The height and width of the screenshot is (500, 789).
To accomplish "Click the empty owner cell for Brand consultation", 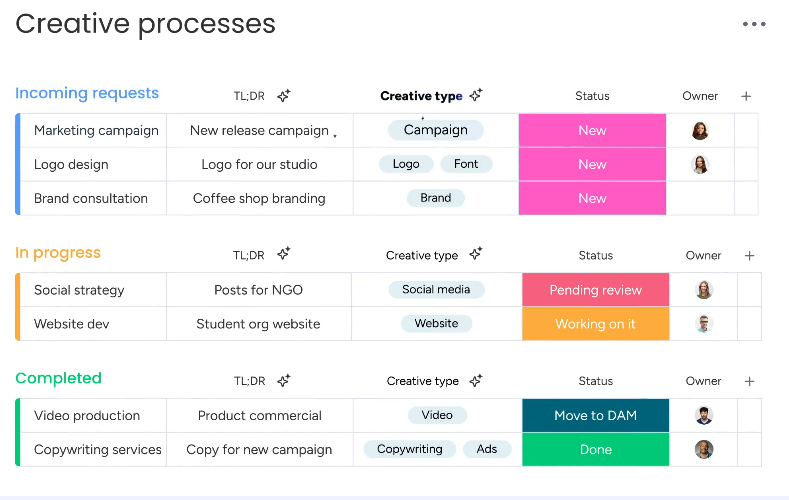I will click(x=700, y=198).
